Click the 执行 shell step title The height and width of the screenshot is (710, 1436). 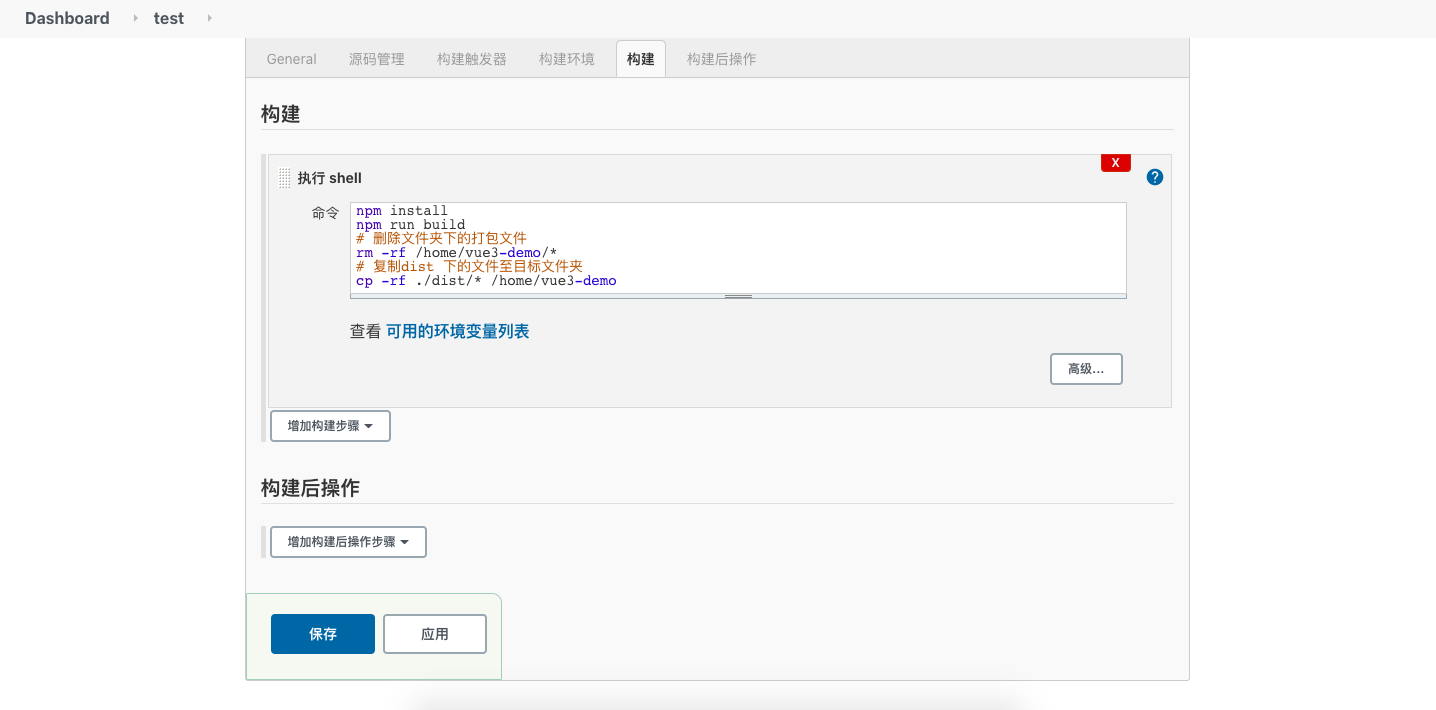(330, 178)
